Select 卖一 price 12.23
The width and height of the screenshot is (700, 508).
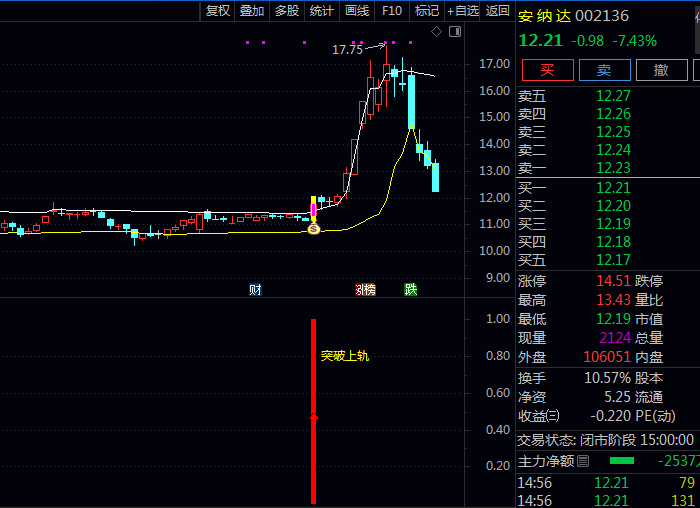(x=613, y=168)
